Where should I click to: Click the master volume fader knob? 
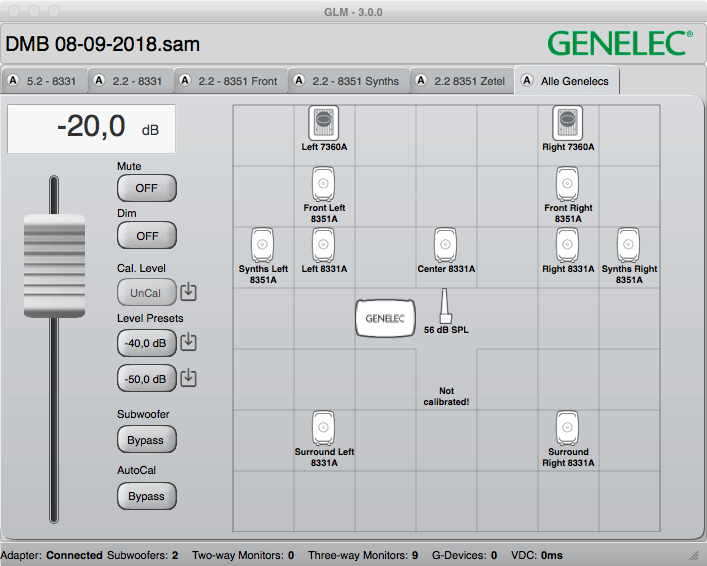coord(54,266)
